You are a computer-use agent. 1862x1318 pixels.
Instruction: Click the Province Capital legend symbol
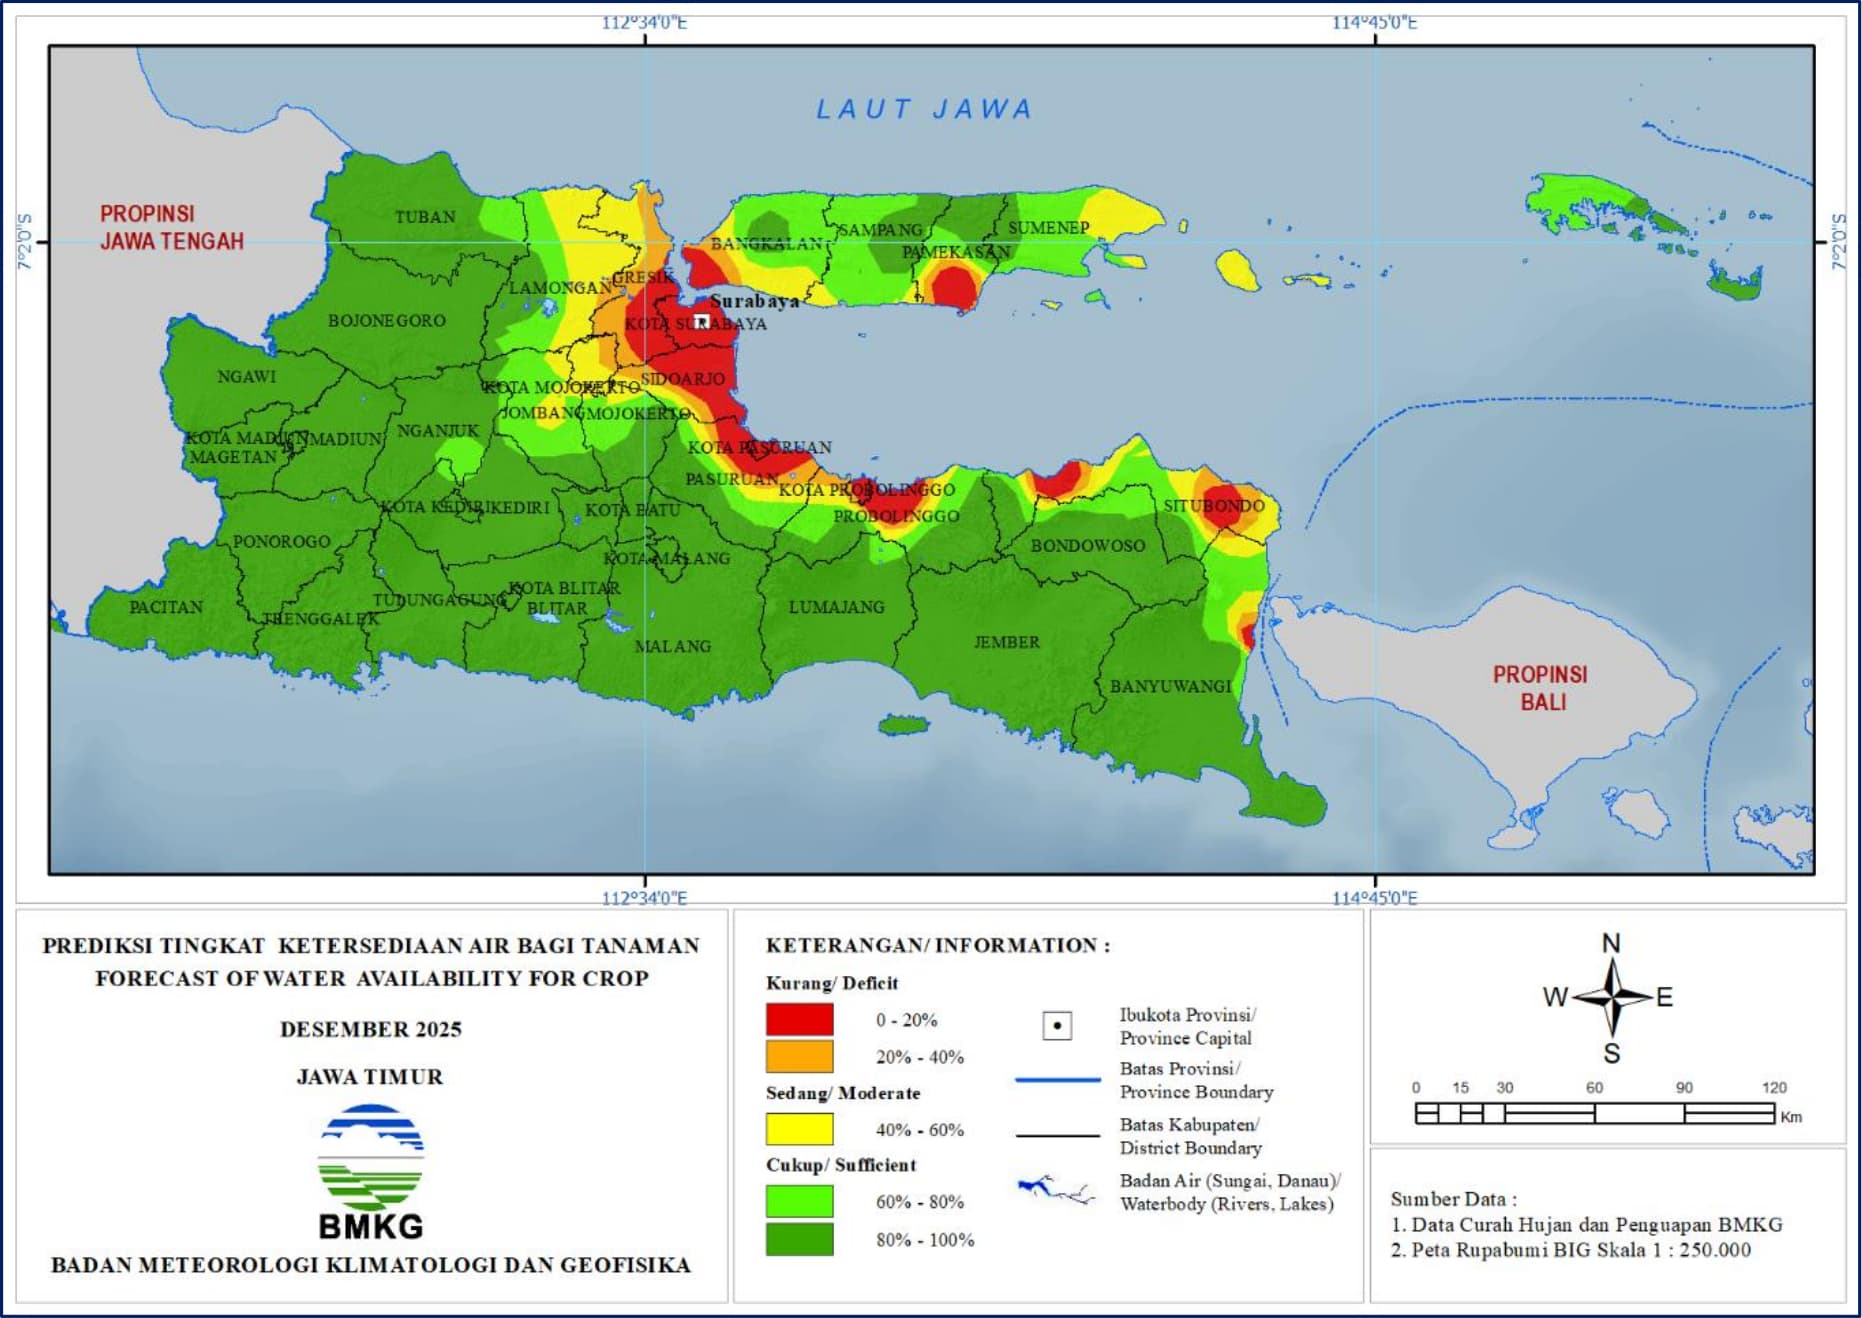pos(1057,1026)
